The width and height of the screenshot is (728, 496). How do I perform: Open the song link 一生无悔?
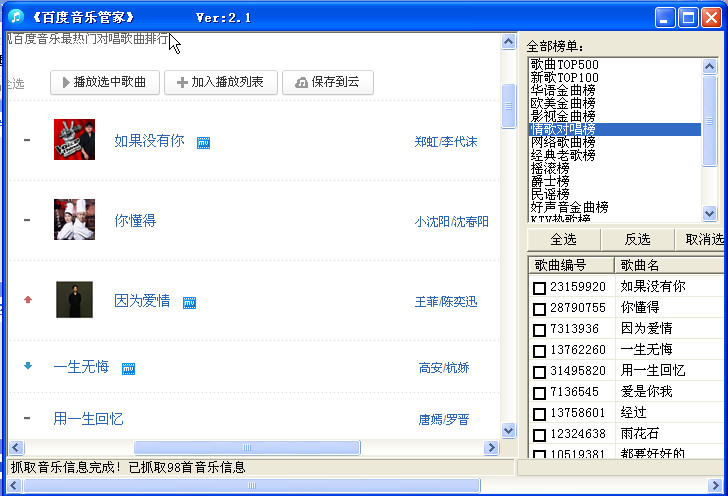click(81, 367)
